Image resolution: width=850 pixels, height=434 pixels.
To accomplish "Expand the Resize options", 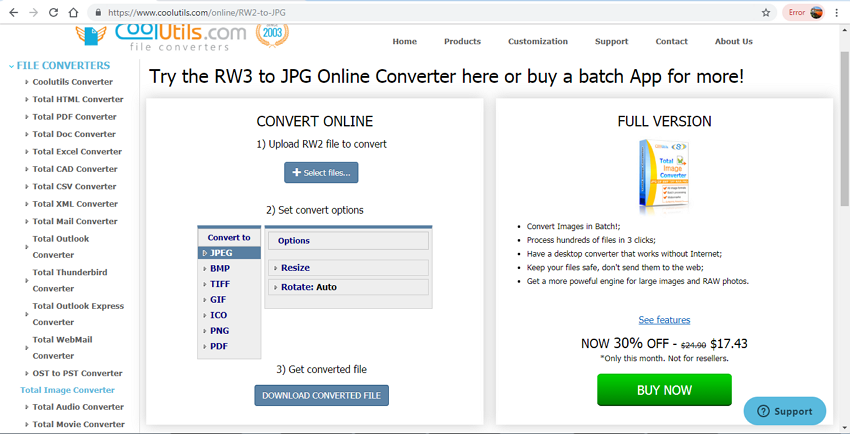I will pyautogui.click(x=294, y=268).
